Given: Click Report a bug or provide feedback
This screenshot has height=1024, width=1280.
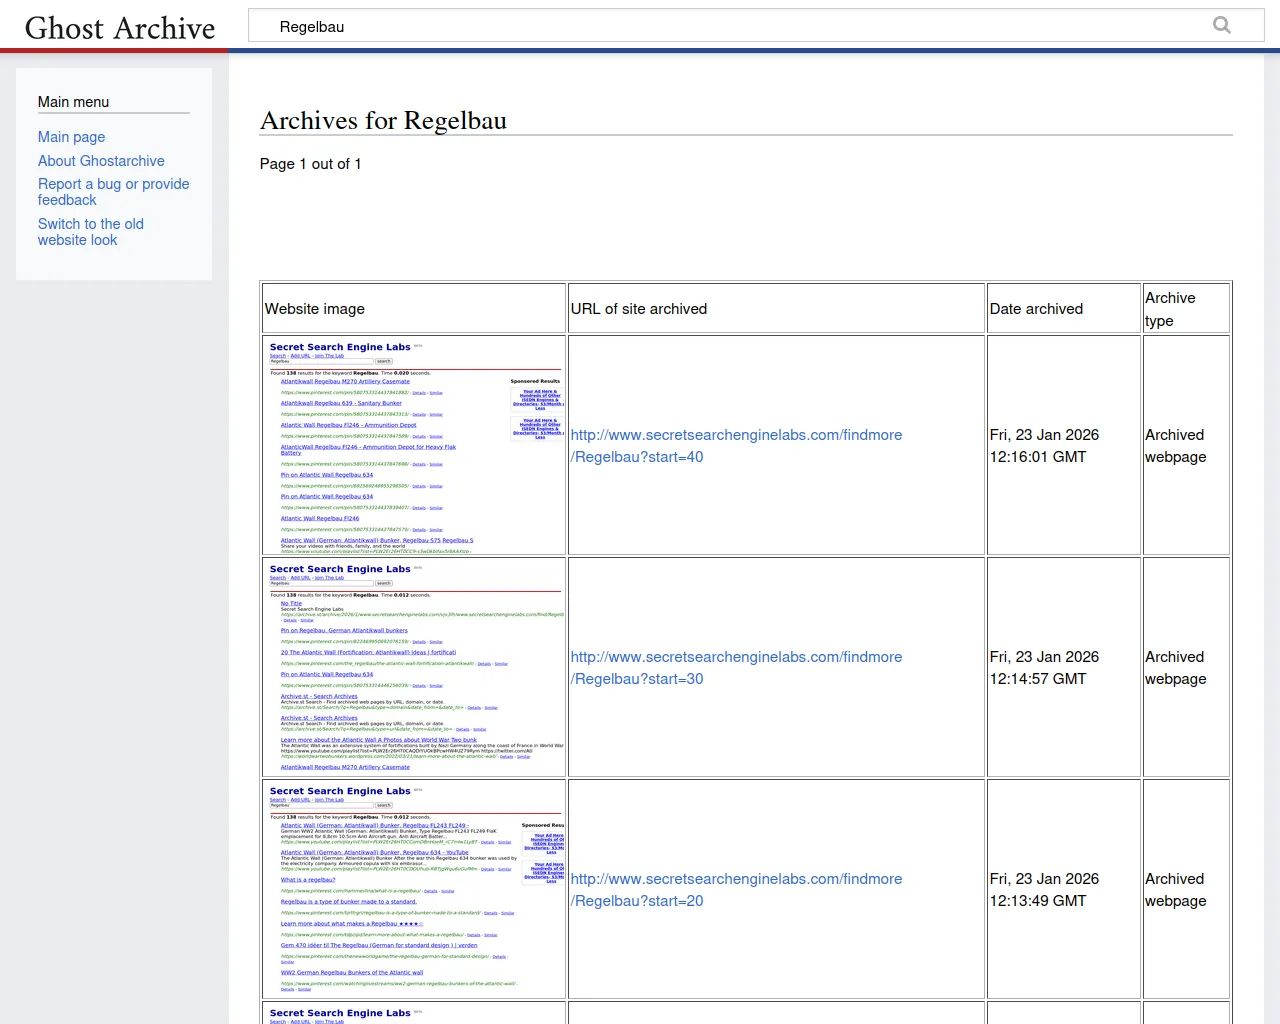Looking at the screenshot, I should [x=113, y=192].
